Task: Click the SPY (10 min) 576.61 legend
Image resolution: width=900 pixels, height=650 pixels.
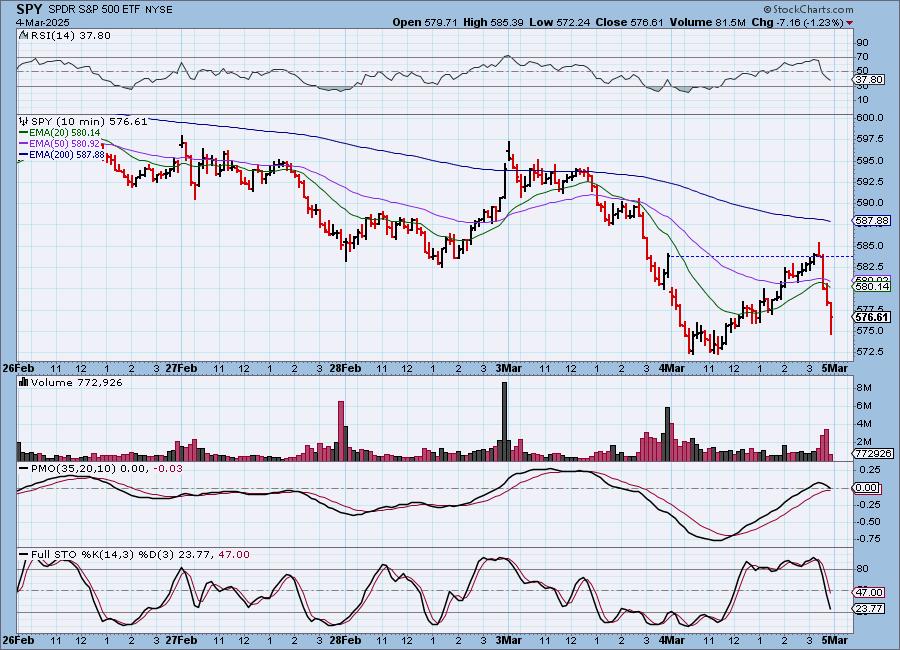Action: tap(89, 121)
